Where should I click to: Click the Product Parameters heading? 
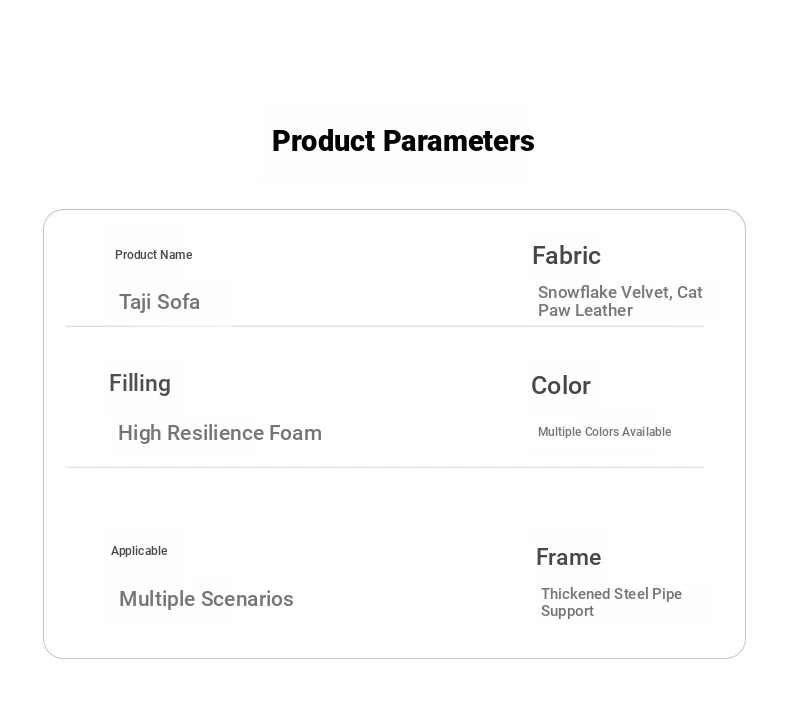403,141
